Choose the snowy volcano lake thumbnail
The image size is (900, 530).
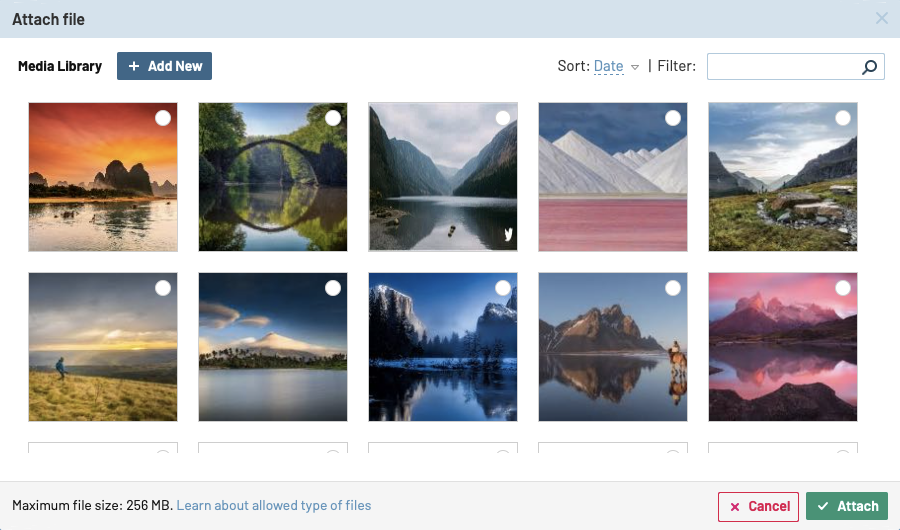[x=272, y=347]
